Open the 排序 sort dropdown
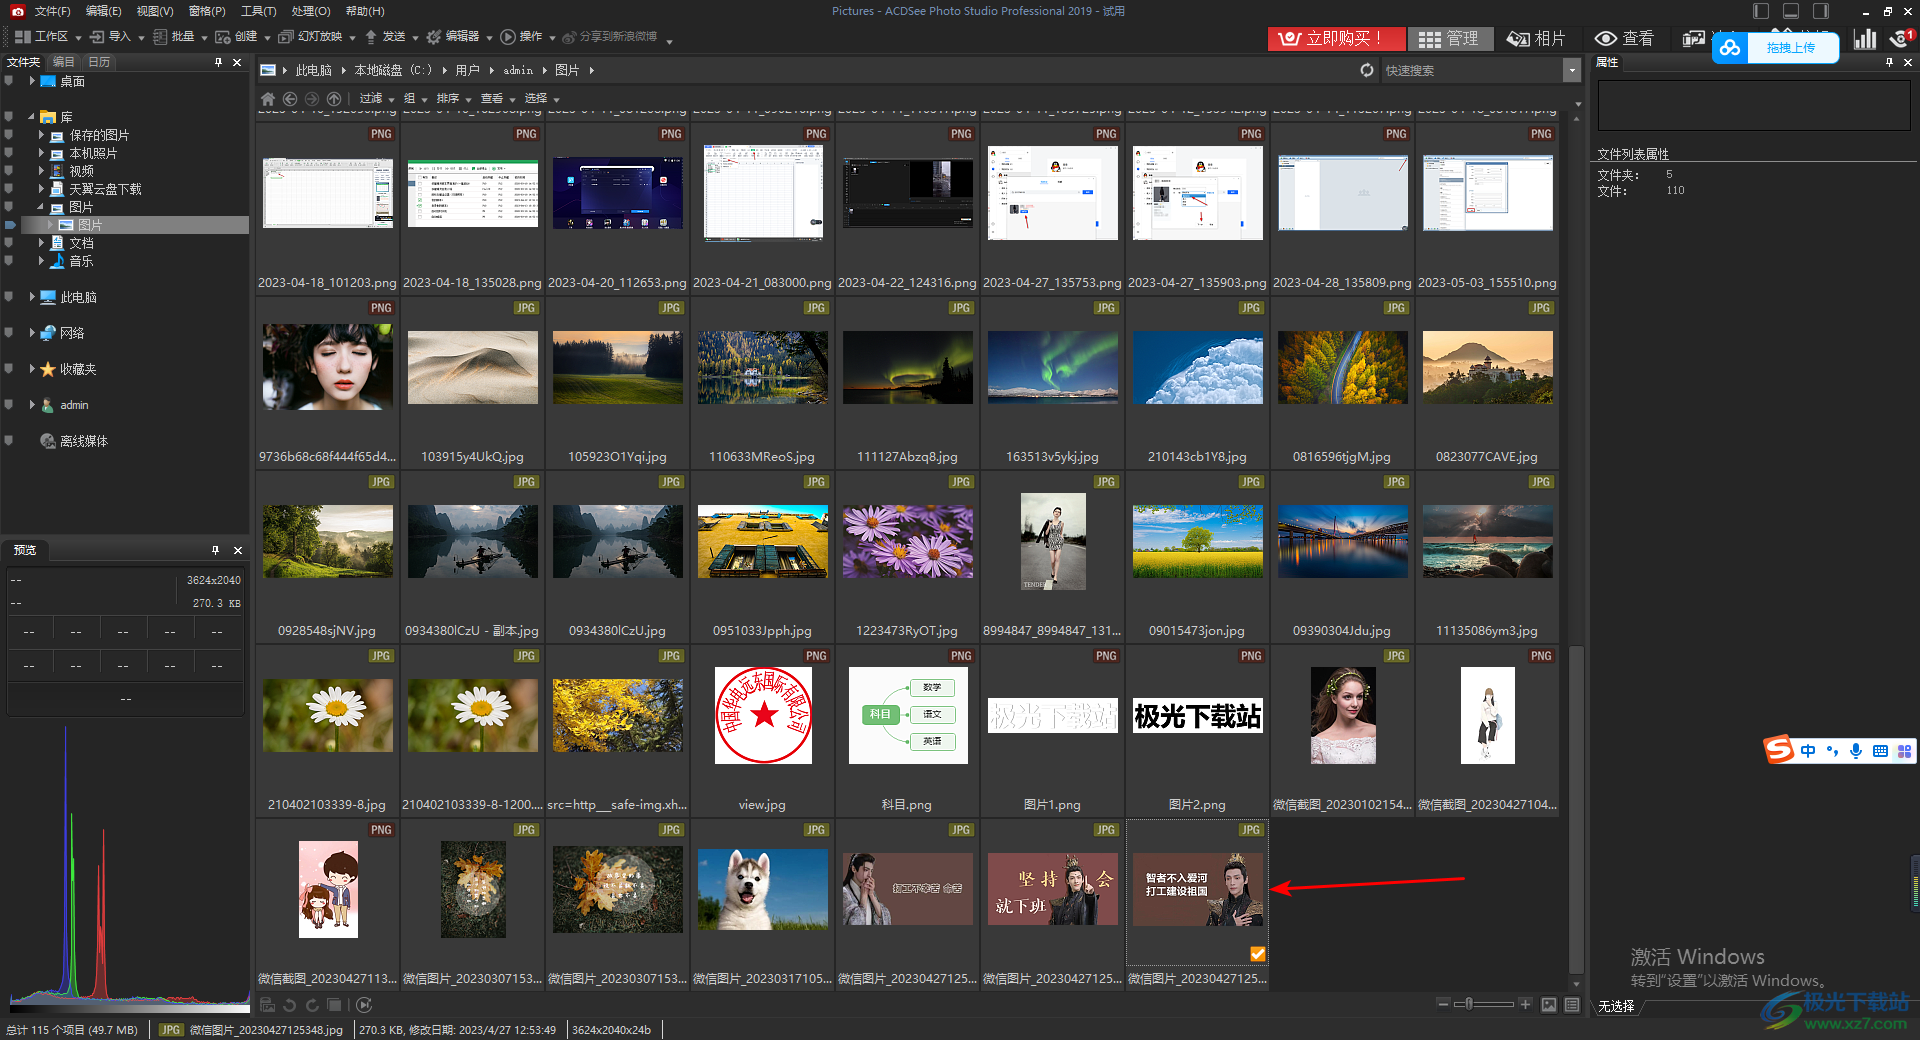The height and width of the screenshot is (1040, 1920). [454, 99]
